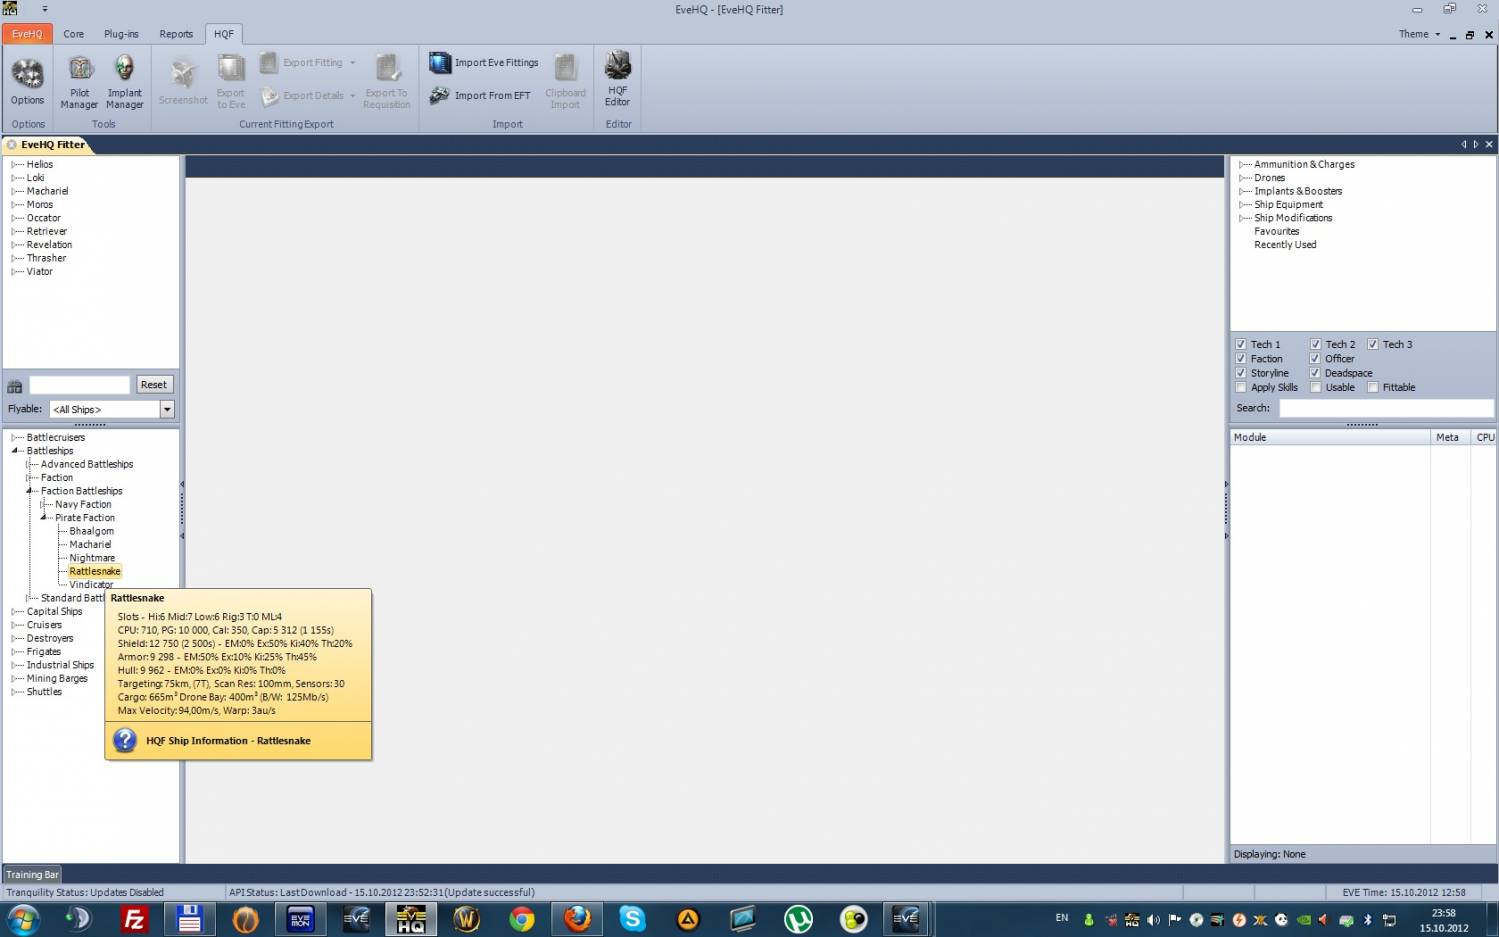
Task: Open the World of Warcraft taskbar icon
Action: [467, 919]
